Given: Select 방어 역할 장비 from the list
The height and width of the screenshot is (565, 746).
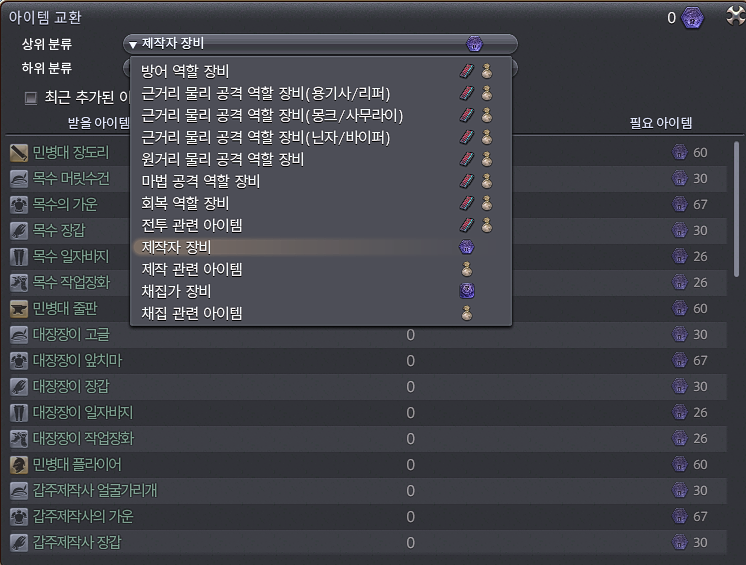Looking at the screenshot, I should coord(320,71).
